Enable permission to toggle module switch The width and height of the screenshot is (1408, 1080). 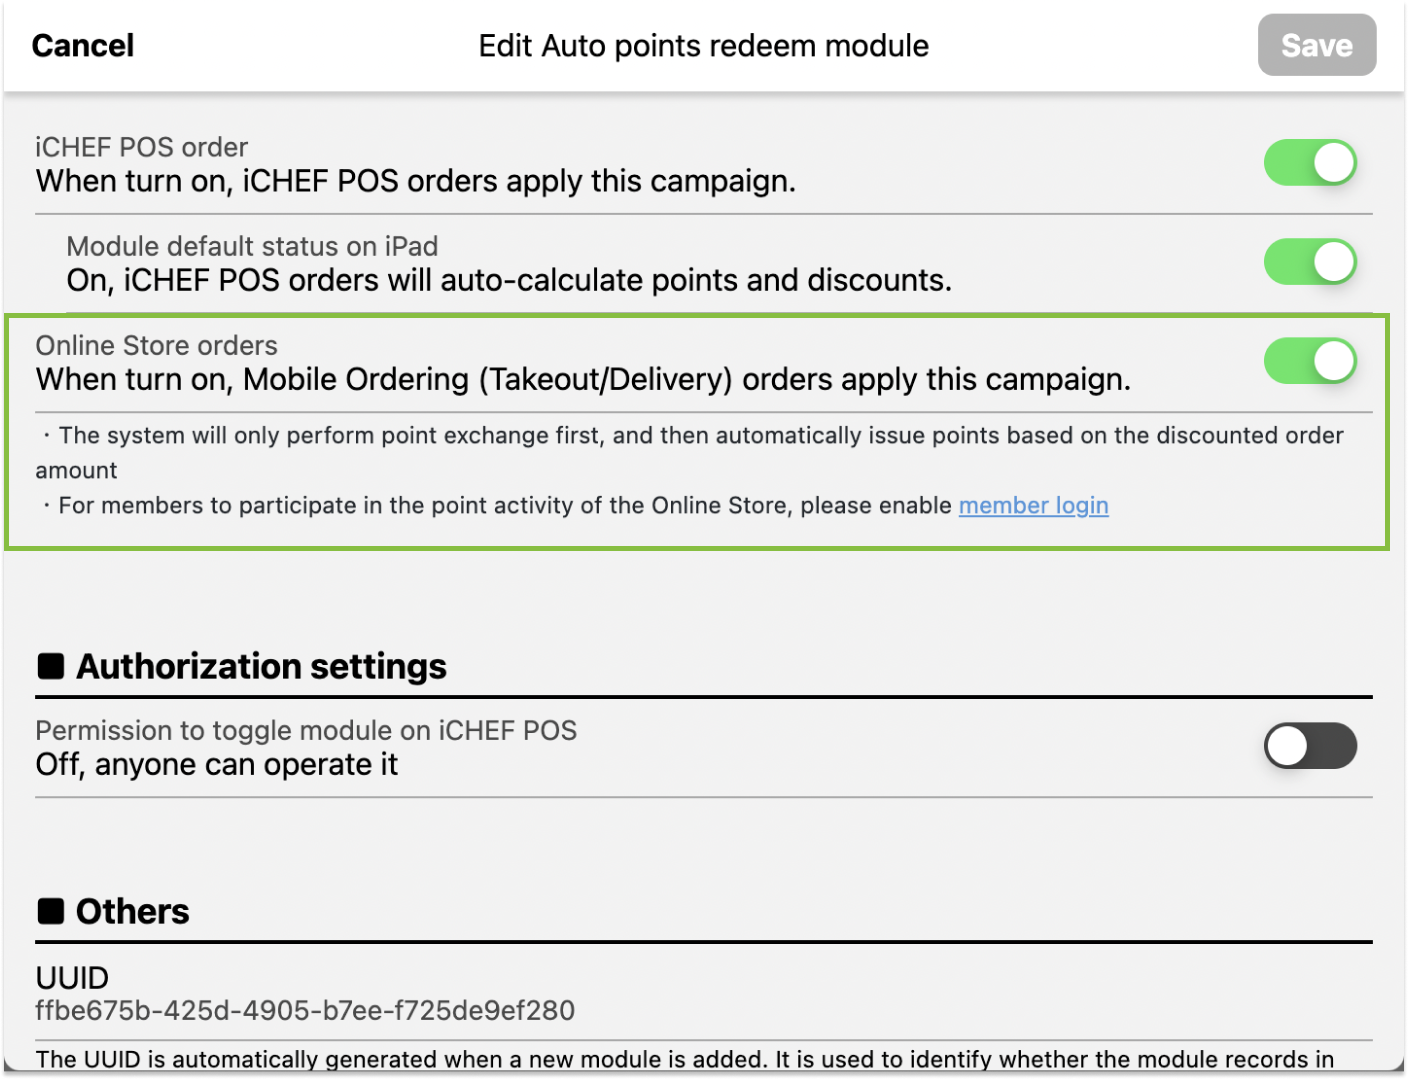pyautogui.click(x=1310, y=746)
